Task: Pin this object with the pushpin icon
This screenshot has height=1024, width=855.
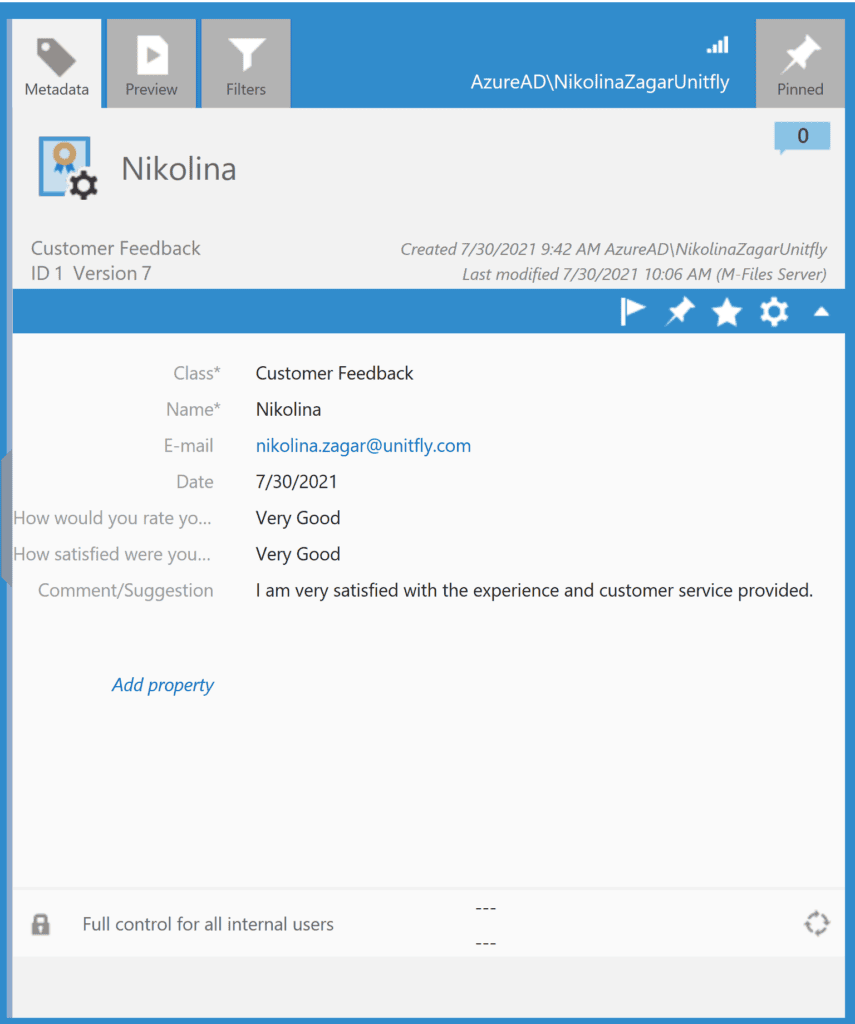Action: click(x=680, y=312)
